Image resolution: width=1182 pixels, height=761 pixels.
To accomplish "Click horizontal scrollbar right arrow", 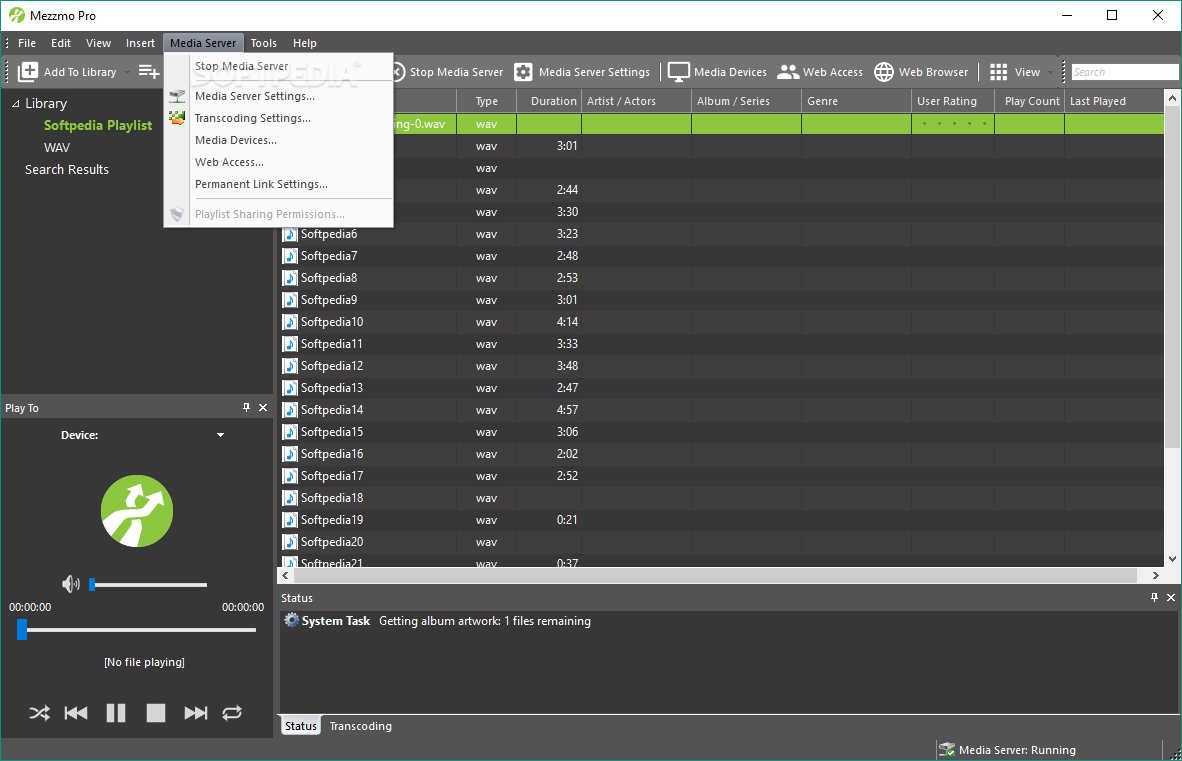I will pyautogui.click(x=1156, y=576).
